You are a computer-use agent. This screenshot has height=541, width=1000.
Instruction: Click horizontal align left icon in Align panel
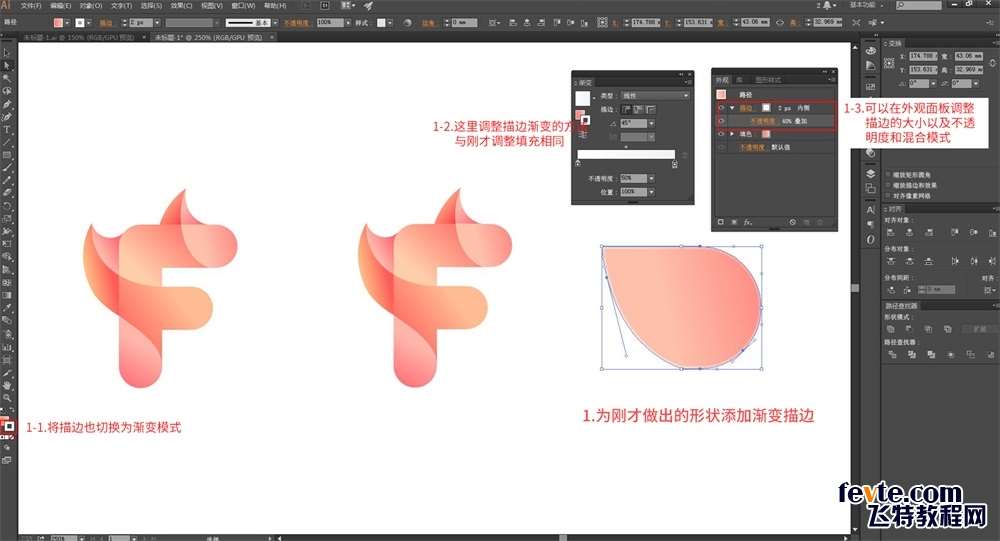coord(891,233)
